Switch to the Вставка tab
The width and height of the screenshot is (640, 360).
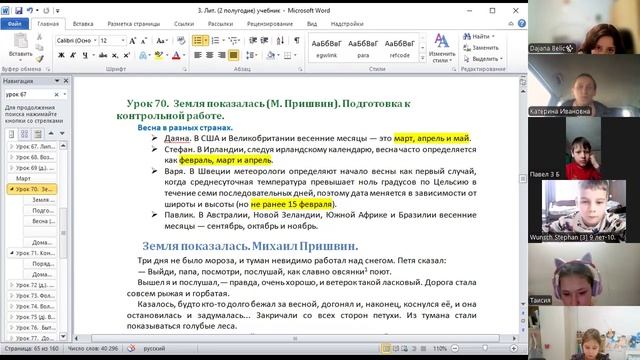pyautogui.click(x=83, y=24)
